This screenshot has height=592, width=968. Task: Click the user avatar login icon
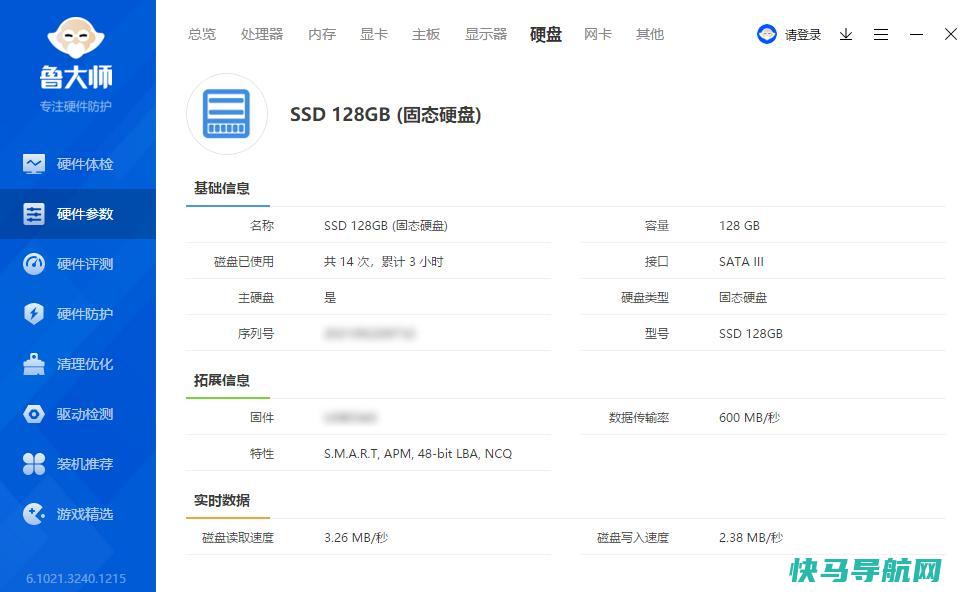click(767, 34)
